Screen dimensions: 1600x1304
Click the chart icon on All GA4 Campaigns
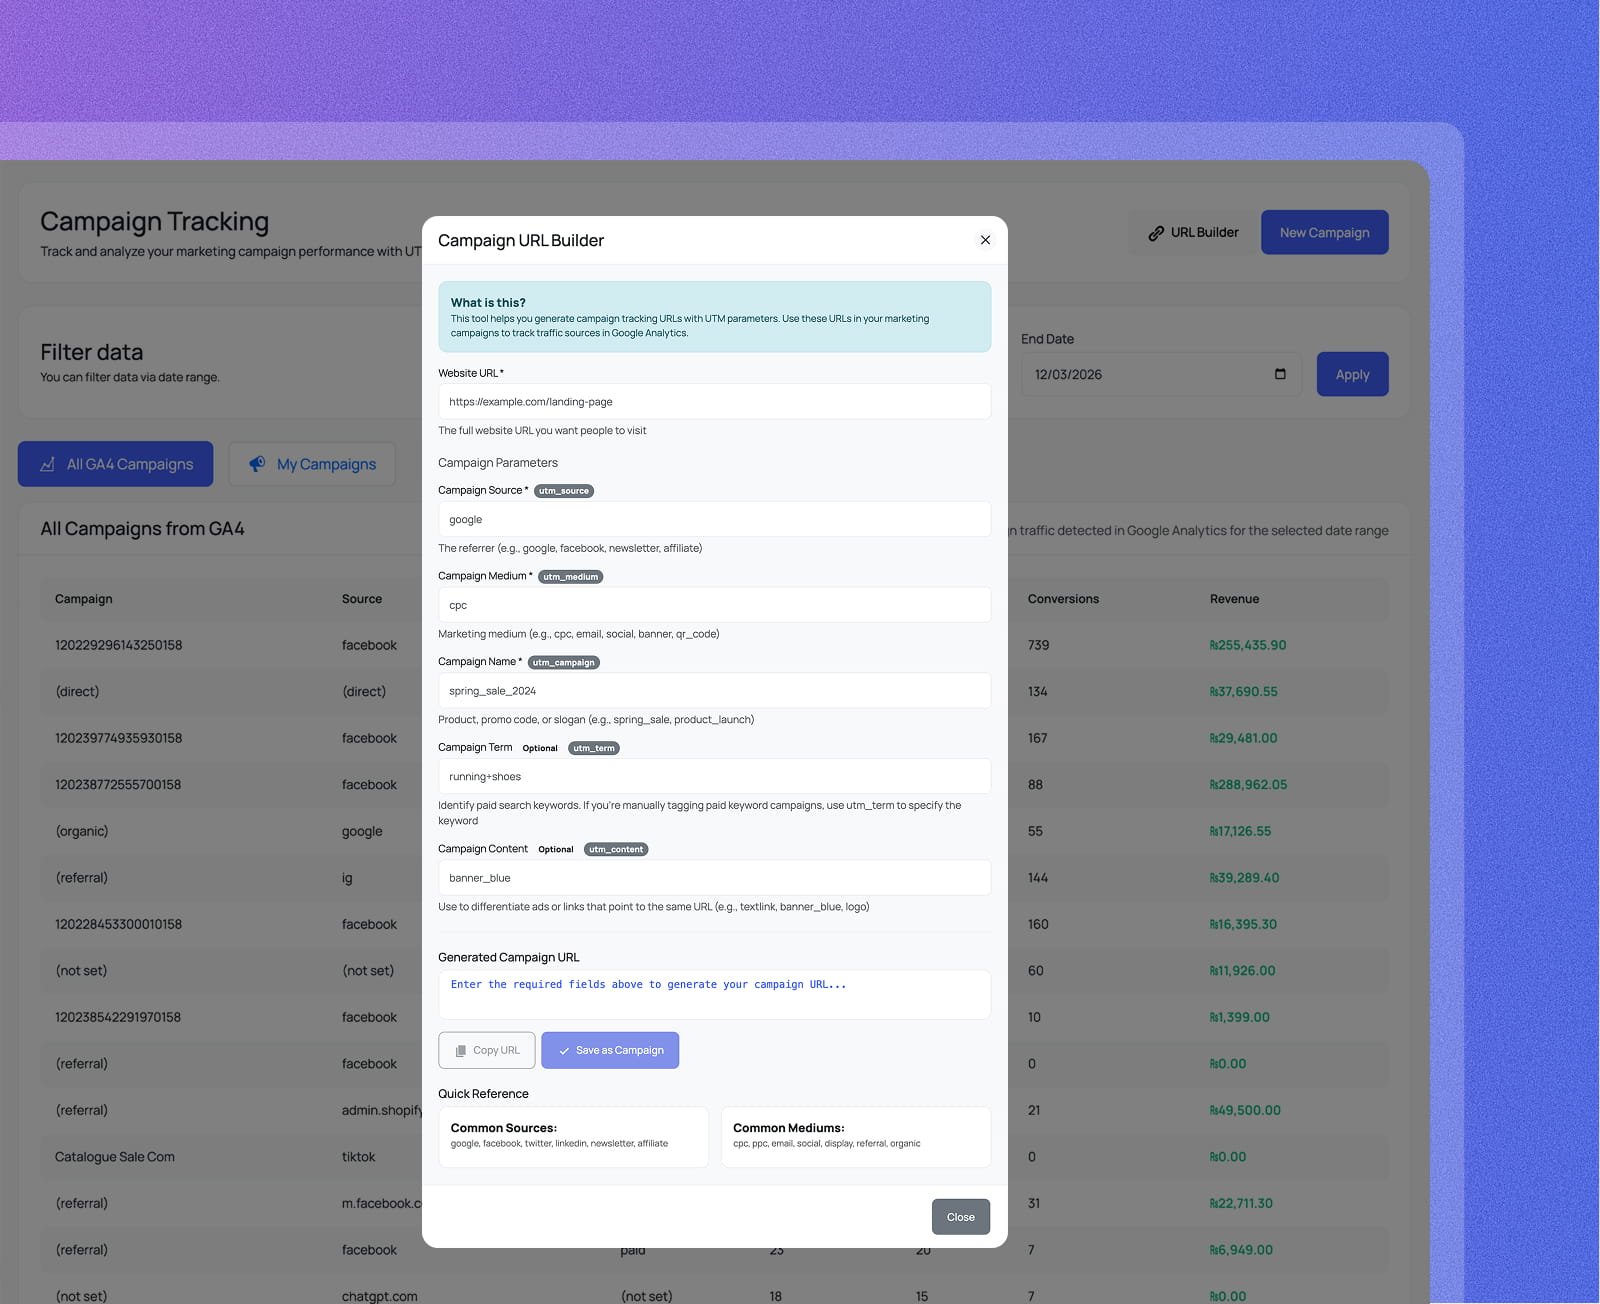pyautogui.click(x=47, y=464)
